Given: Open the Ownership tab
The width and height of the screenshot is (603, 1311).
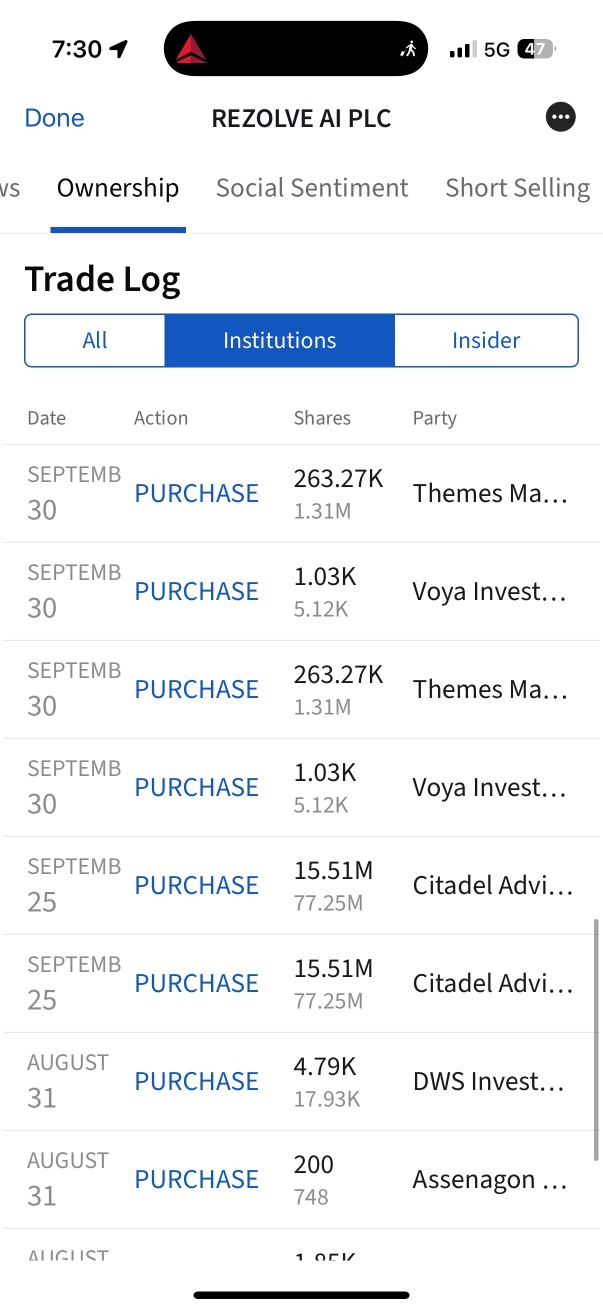Looking at the screenshot, I should [118, 188].
